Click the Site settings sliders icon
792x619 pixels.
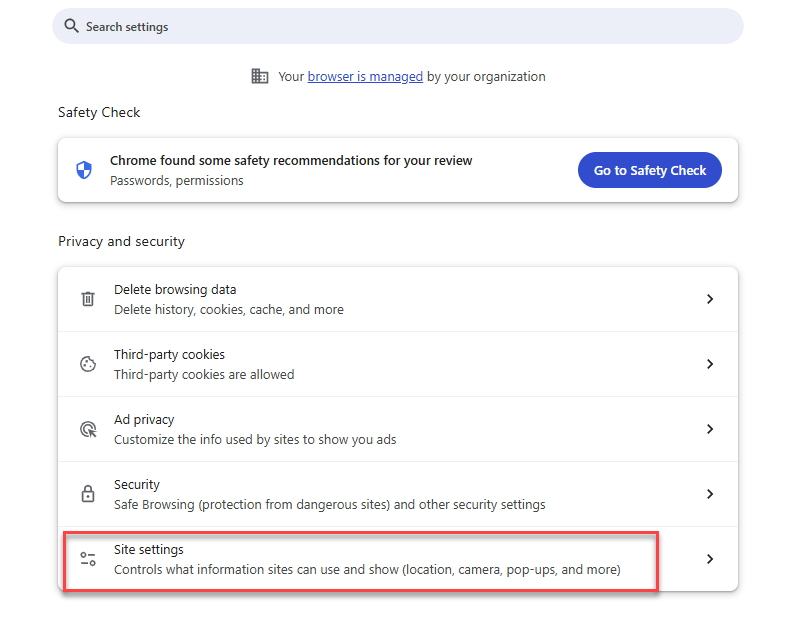88,559
